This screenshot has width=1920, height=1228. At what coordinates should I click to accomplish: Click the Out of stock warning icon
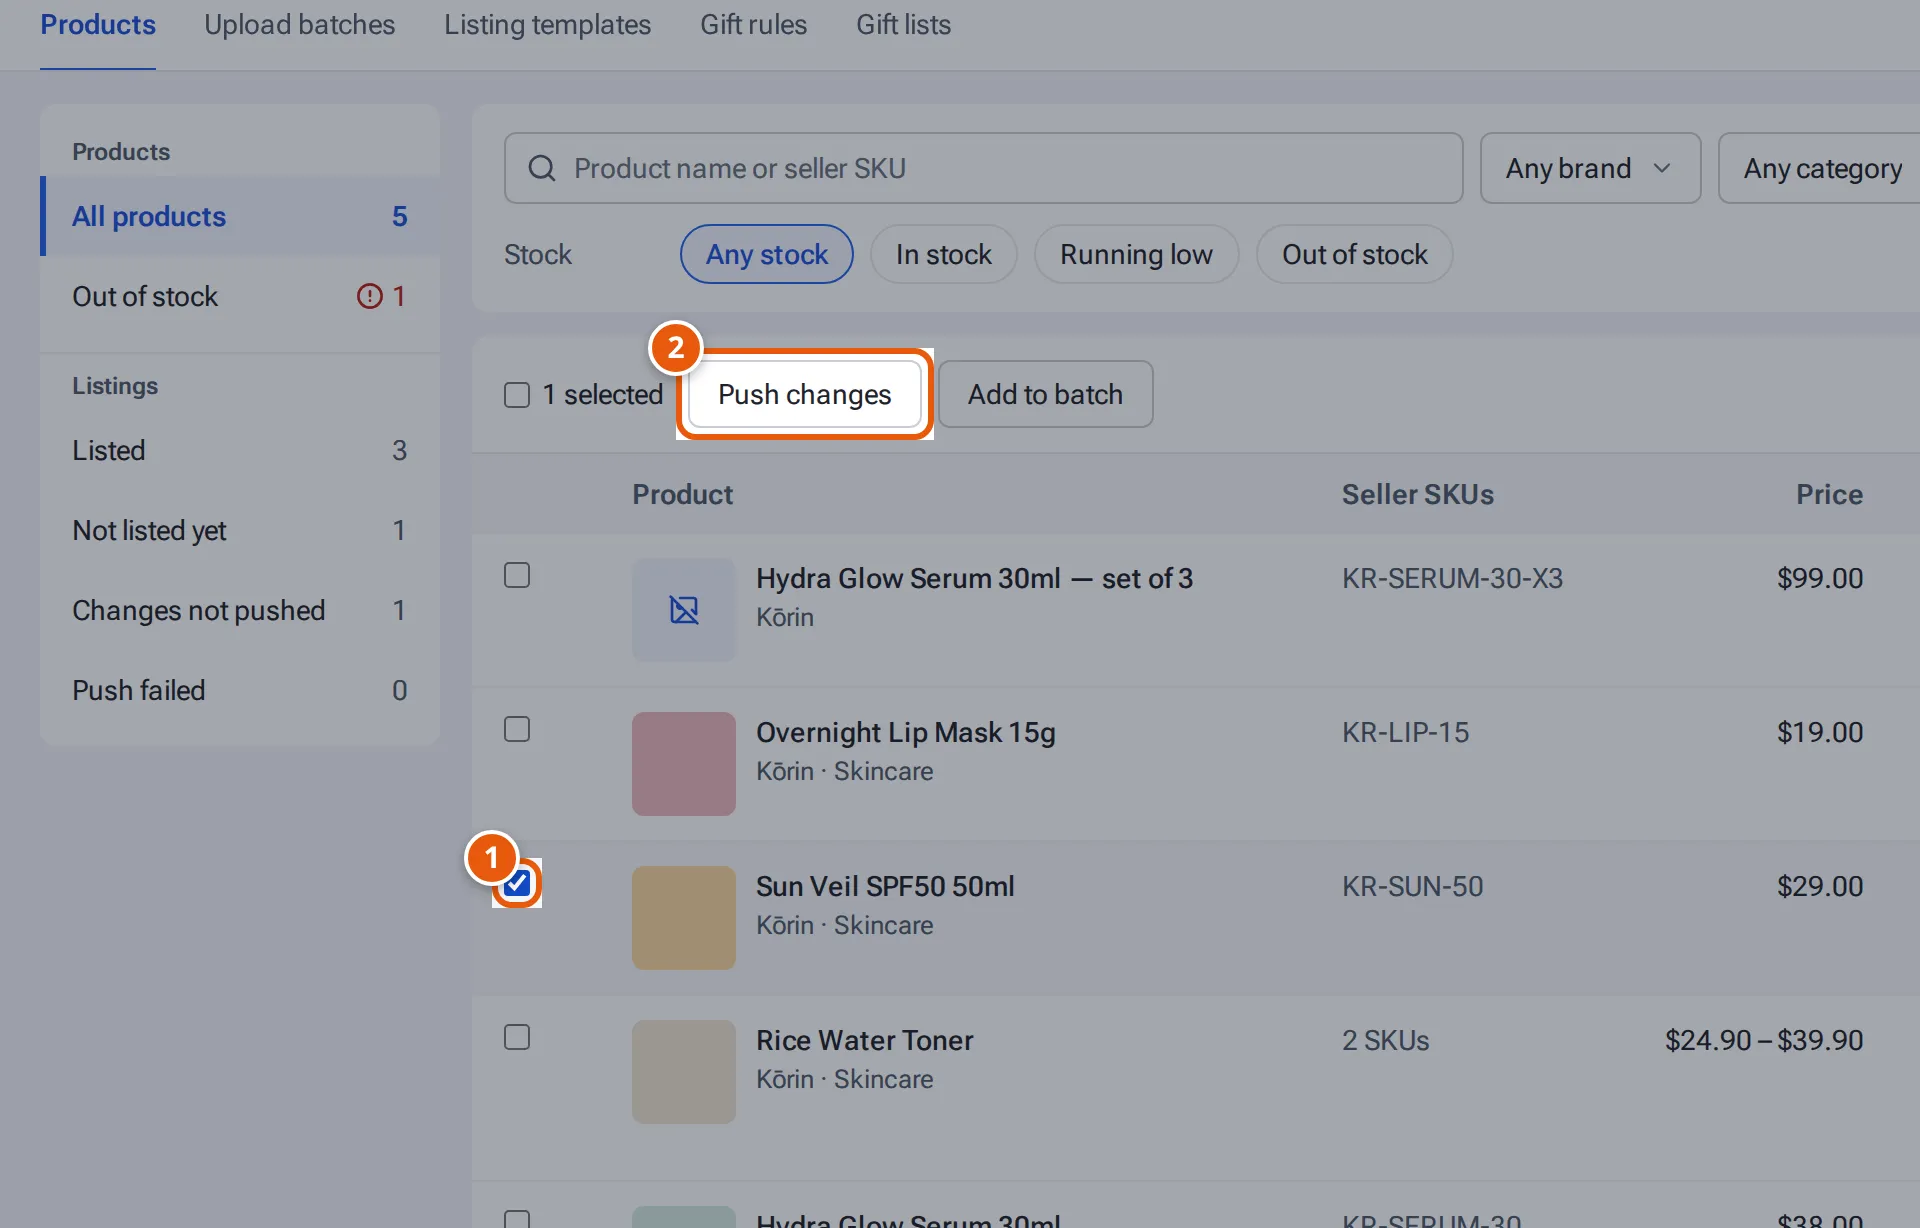370,296
